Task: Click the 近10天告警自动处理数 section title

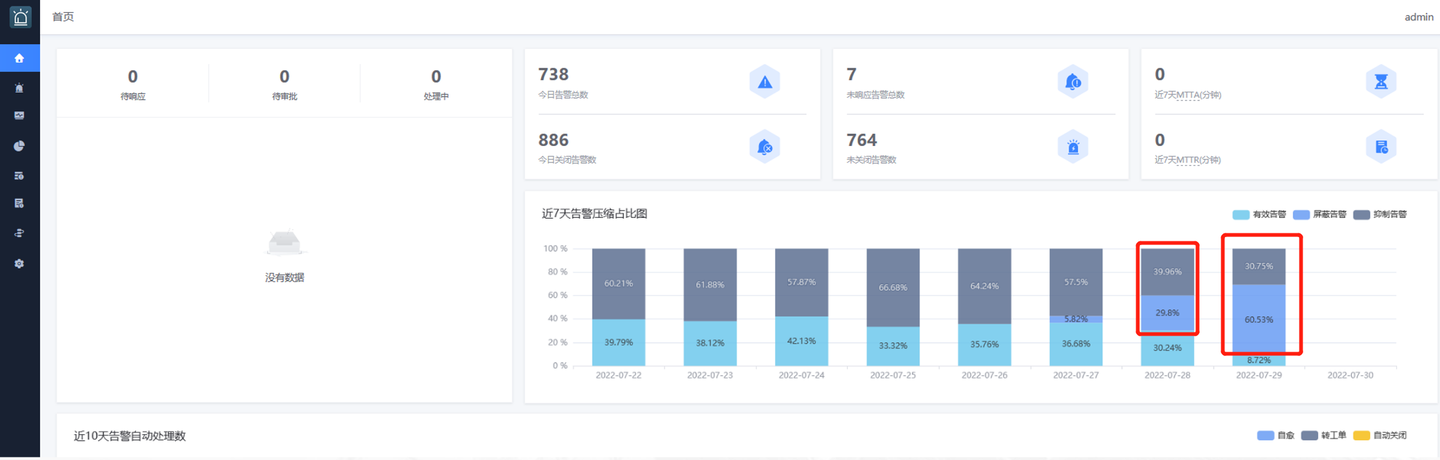Action: (130, 436)
